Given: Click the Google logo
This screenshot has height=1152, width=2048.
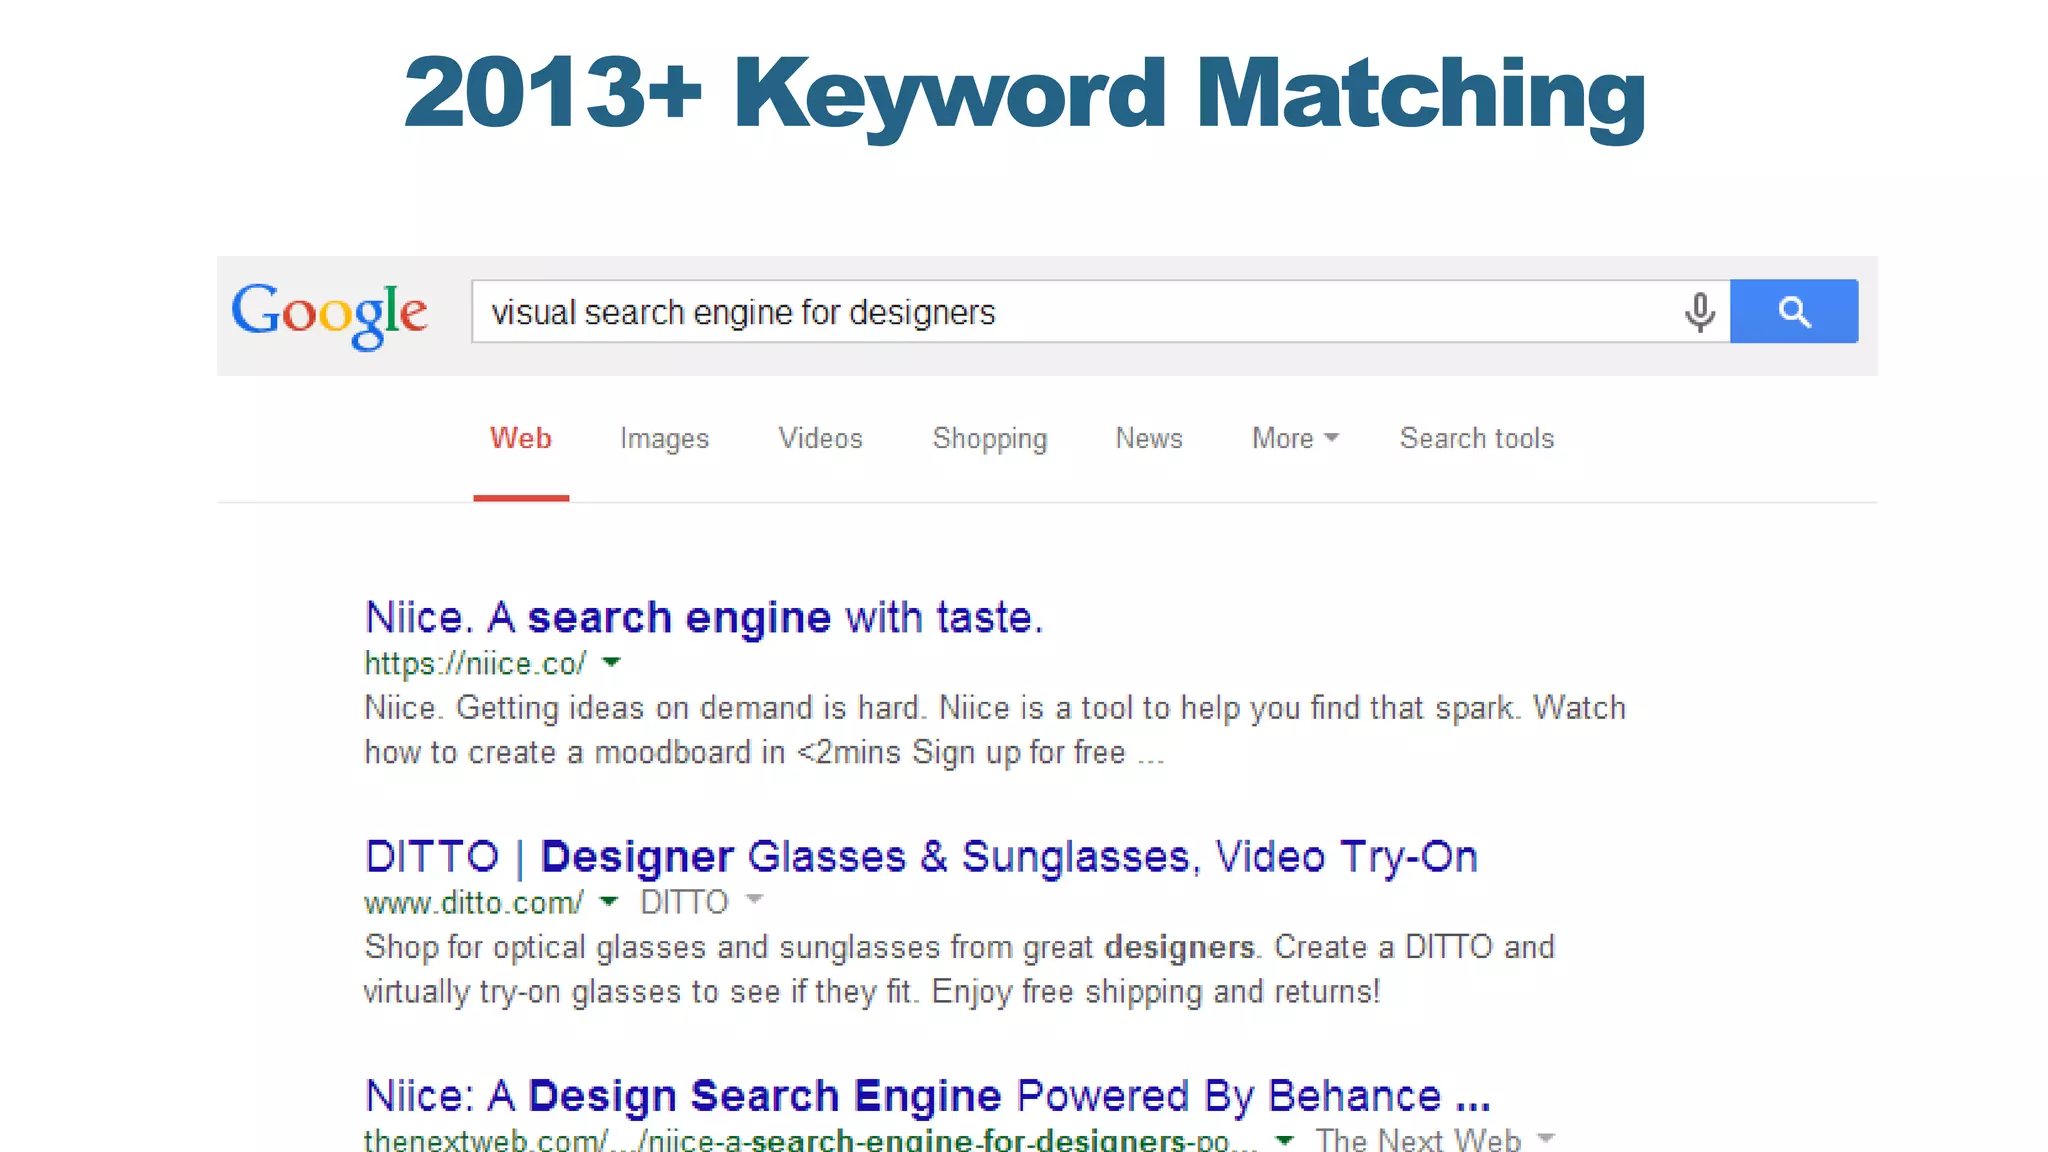Looking at the screenshot, I should coord(329,315).
